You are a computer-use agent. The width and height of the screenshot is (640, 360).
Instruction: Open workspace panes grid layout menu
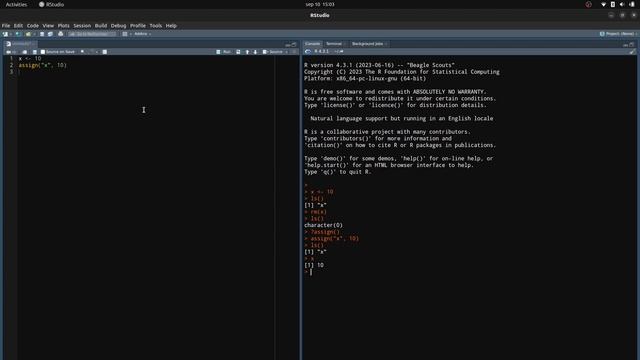125,34
